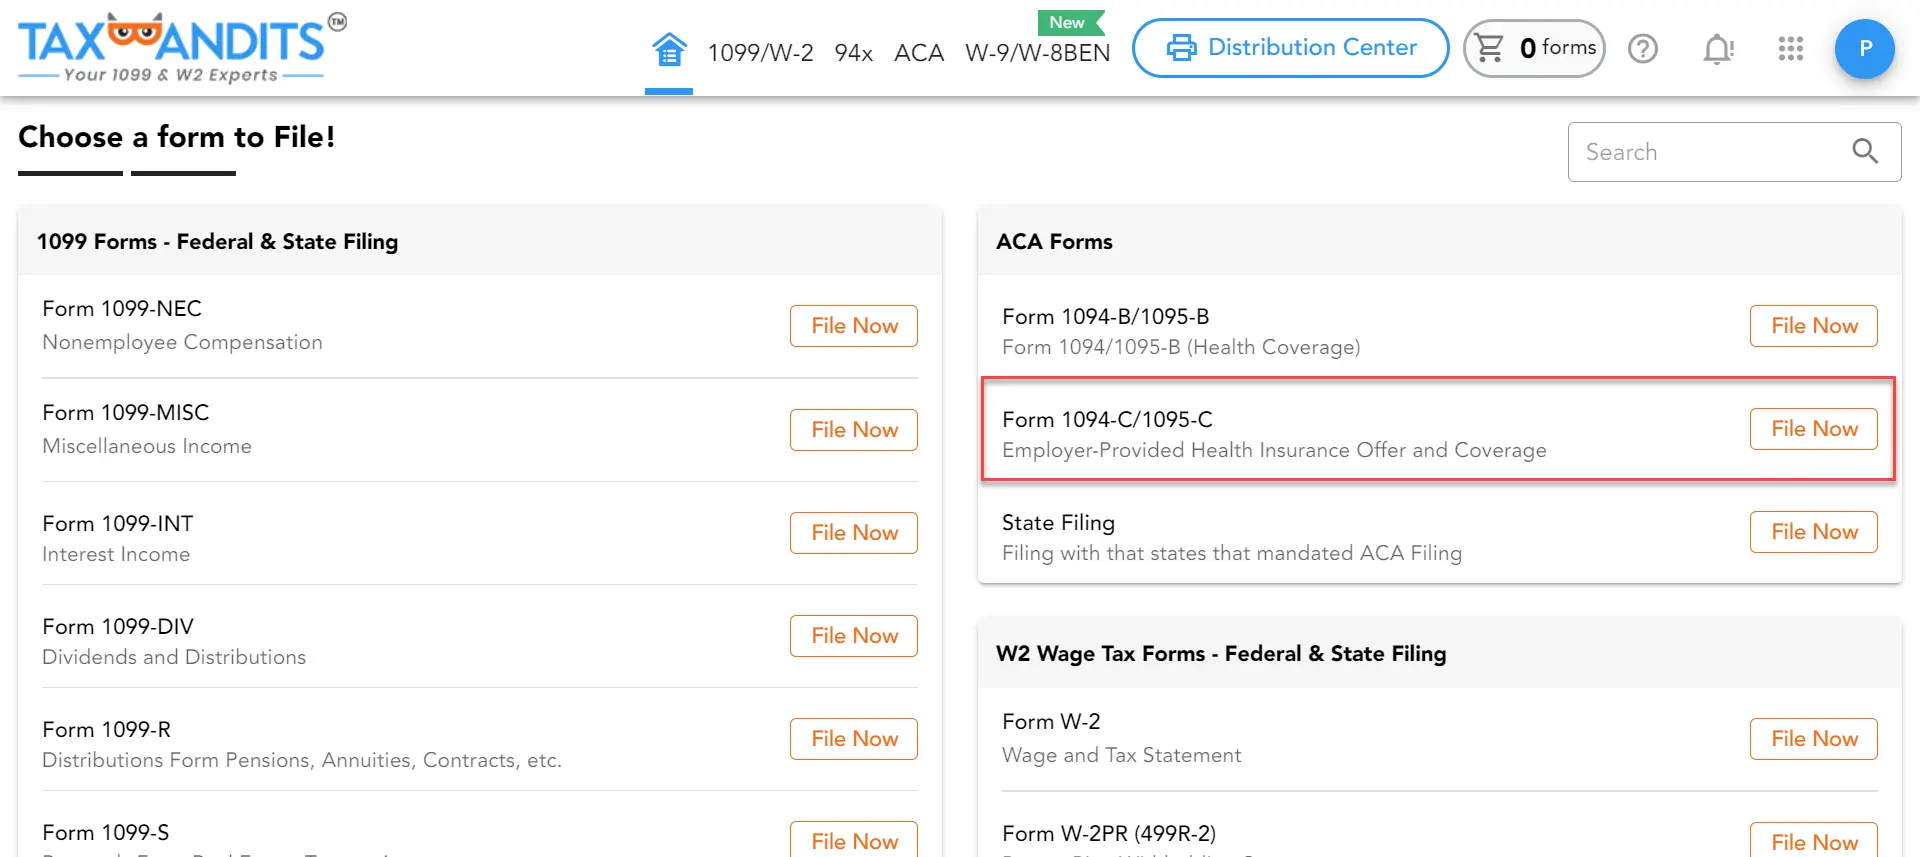Select the Form W-2 title text

tap(1051, 722)
